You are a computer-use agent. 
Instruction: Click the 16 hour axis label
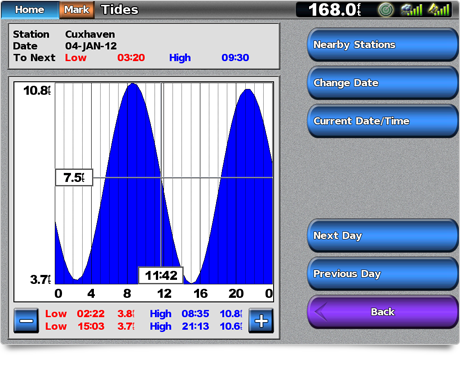(200, 294)
